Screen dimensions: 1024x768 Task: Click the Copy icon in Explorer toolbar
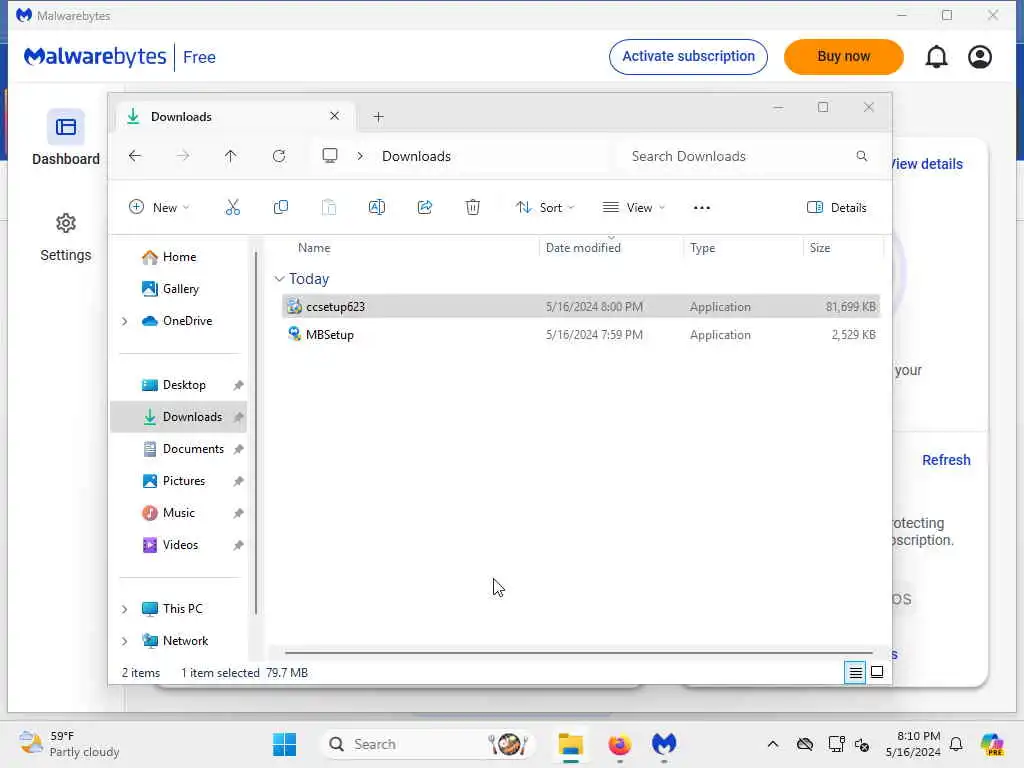click(281, 208)
